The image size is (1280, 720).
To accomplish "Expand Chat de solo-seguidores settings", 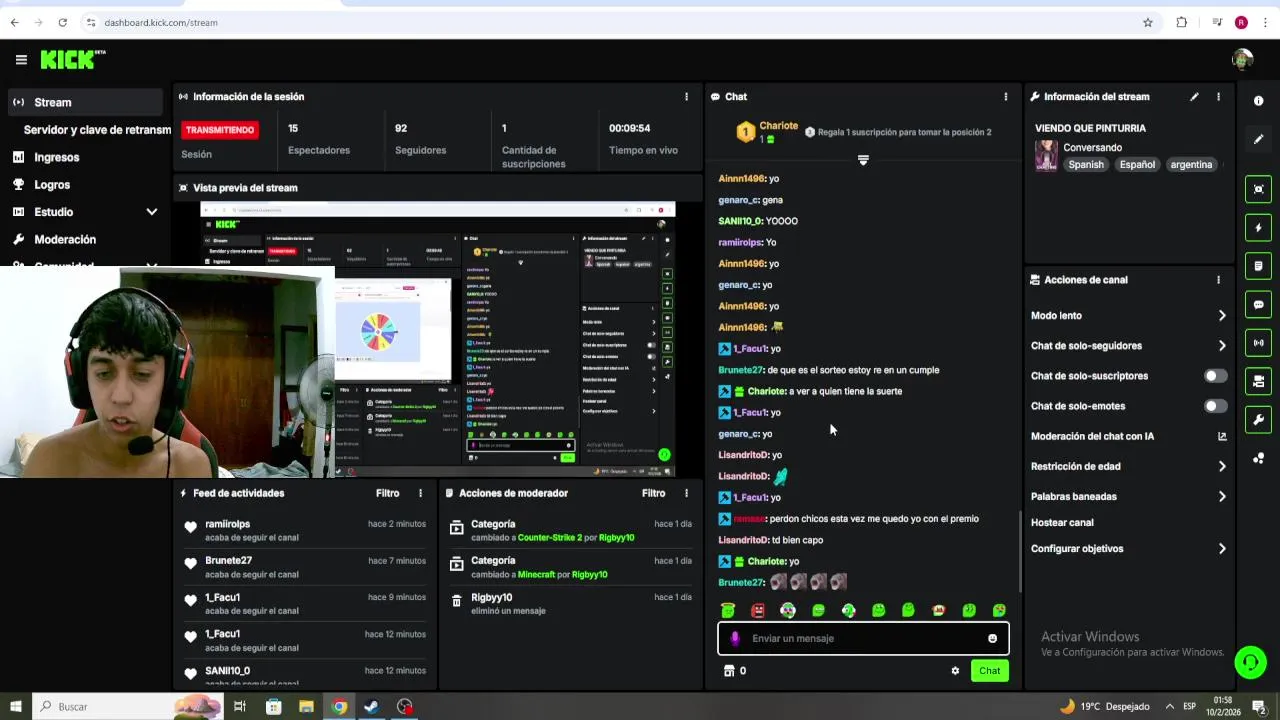I will click(1222, 346).
